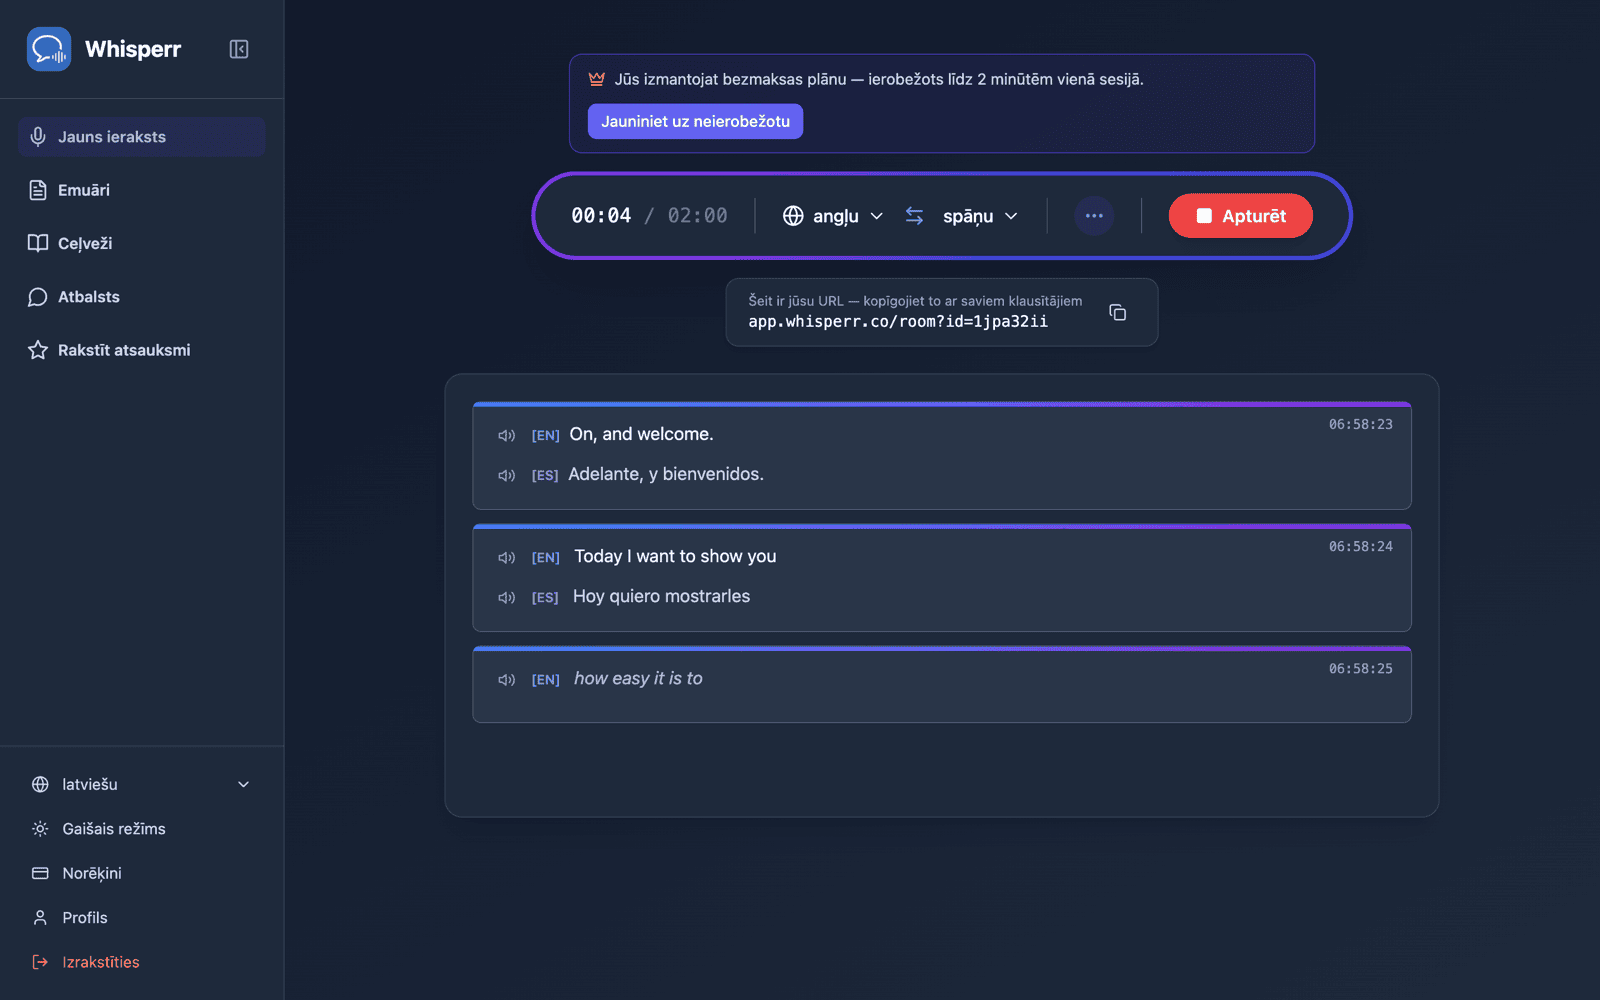Click the person icon beside Profils

40,918
